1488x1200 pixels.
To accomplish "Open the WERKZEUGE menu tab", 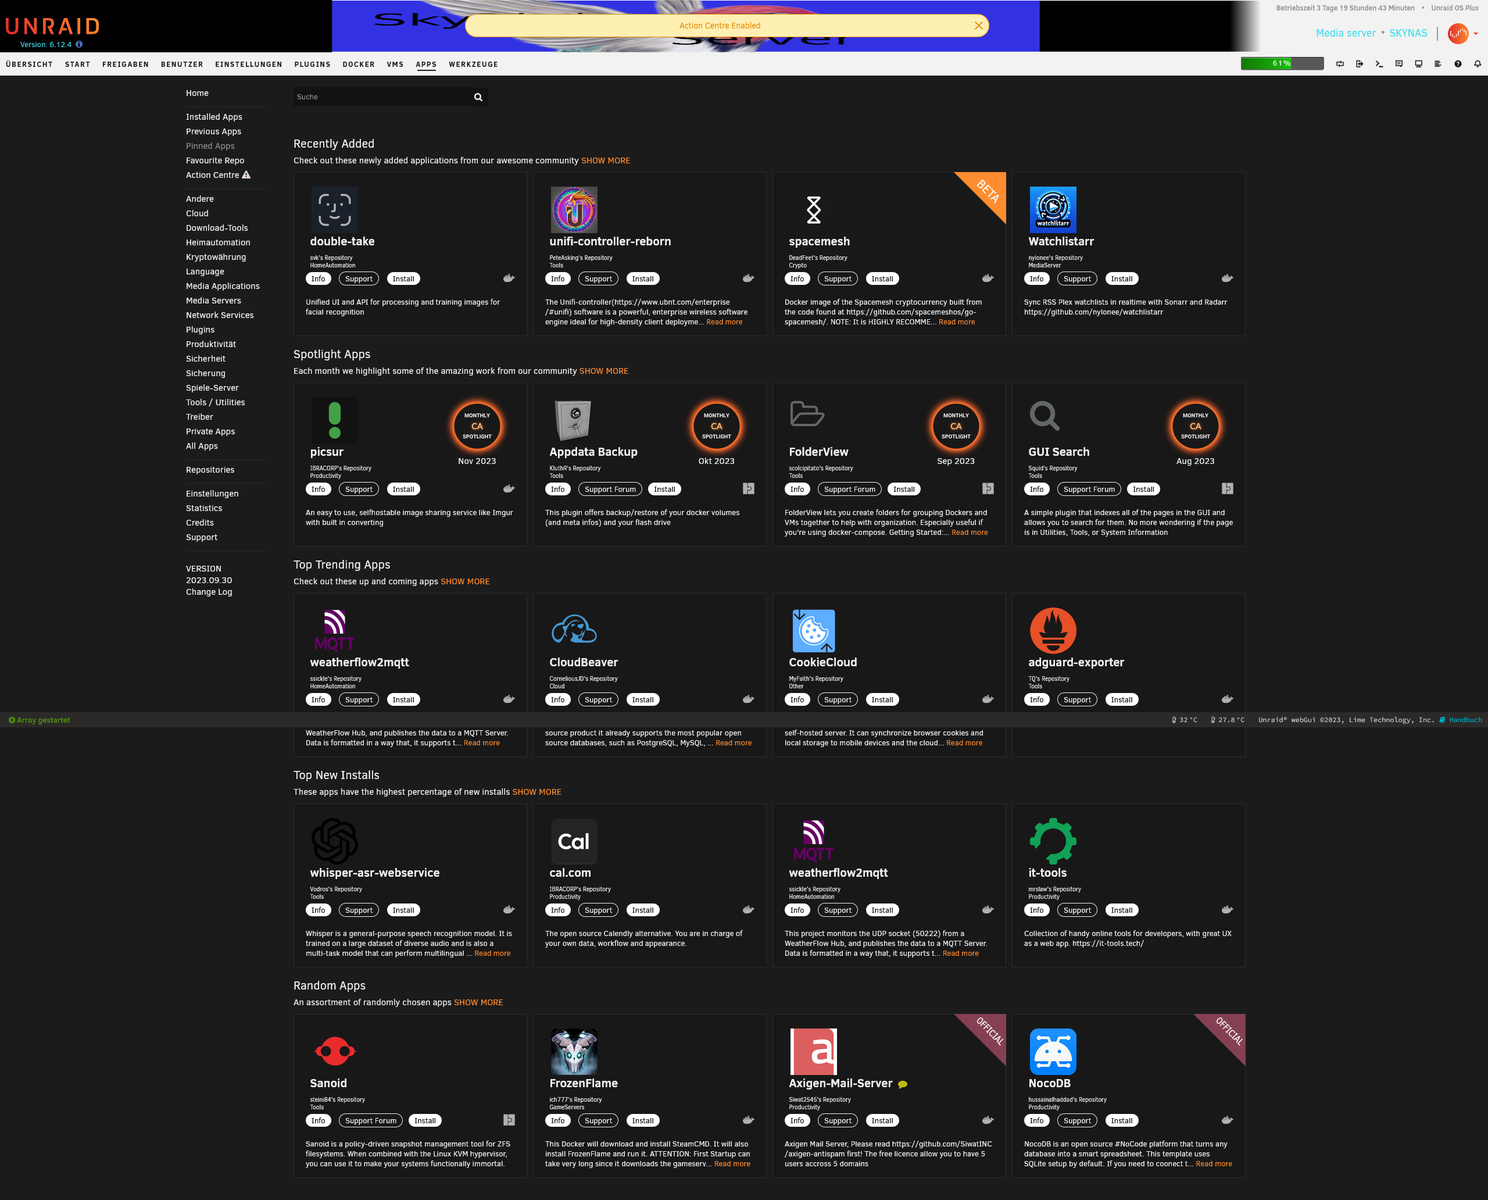I will pyautogui.click(x=473, y=64).
